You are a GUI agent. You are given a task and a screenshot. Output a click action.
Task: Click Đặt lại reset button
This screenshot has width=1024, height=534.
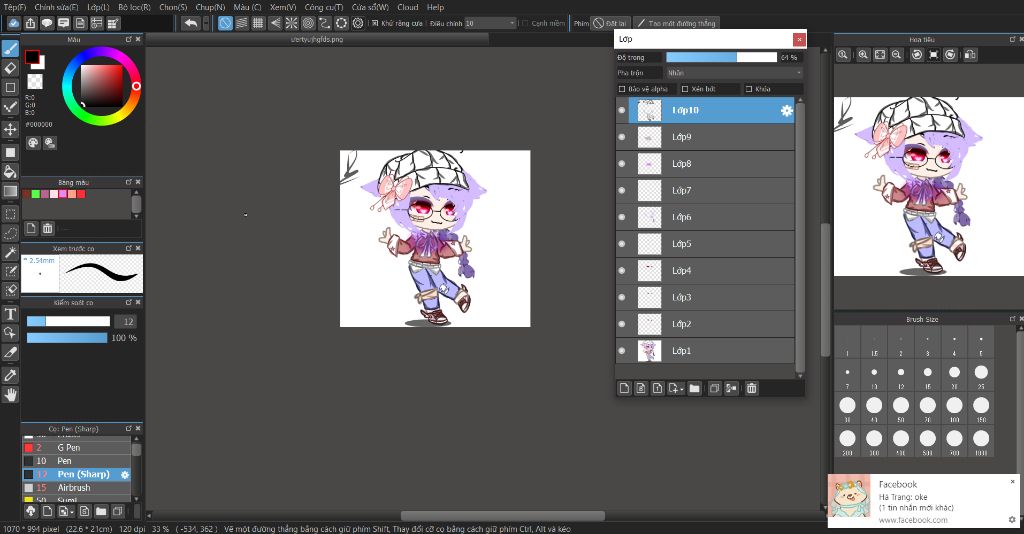click(x=609, y=24)
